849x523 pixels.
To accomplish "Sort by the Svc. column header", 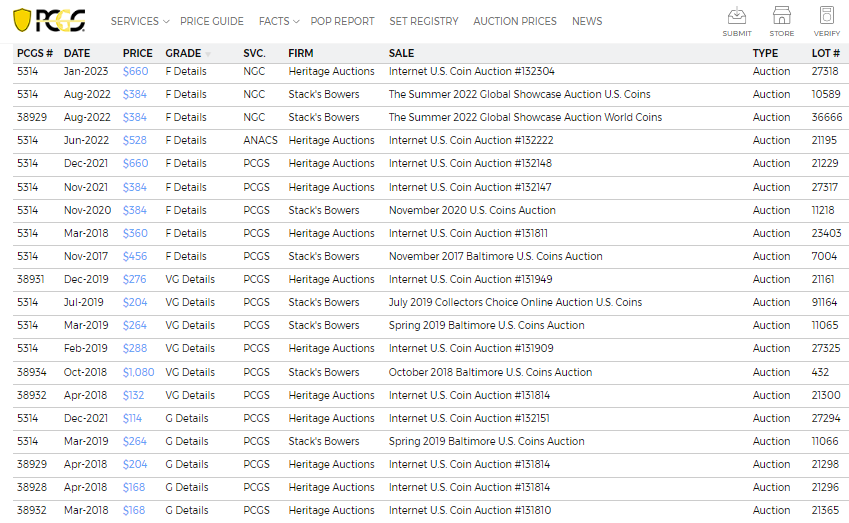I will 254,53.
